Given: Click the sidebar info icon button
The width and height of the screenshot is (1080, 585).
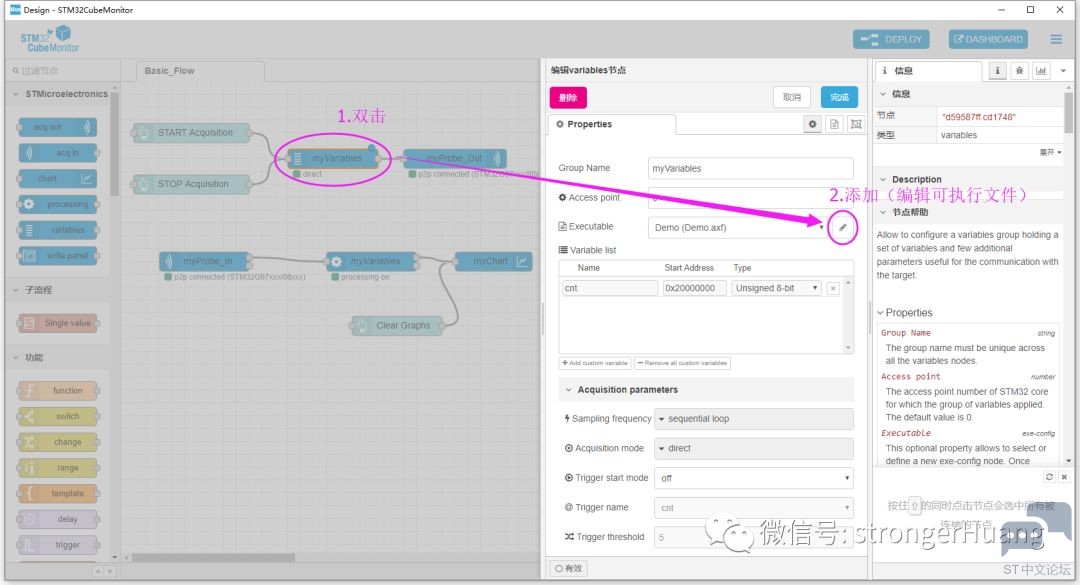Looking at the screenshot, I should (x=997, y=70).
